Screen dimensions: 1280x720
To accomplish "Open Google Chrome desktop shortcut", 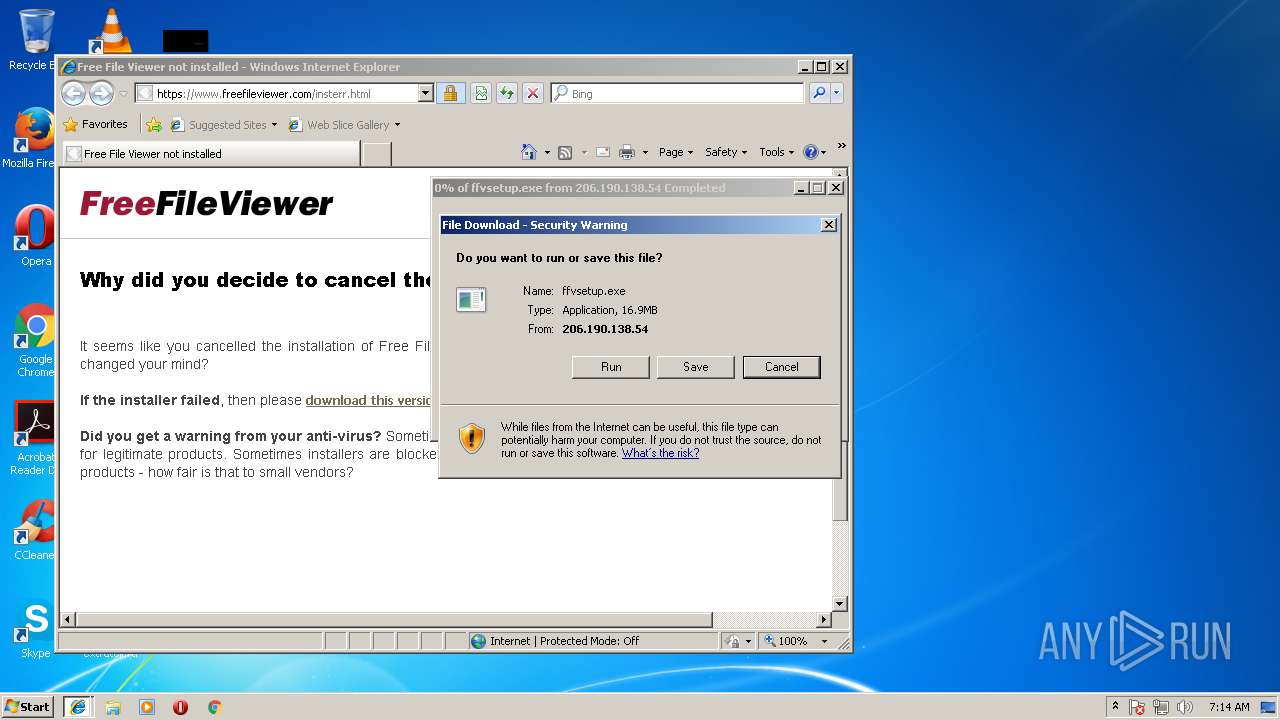I will [x=35, y=340].
